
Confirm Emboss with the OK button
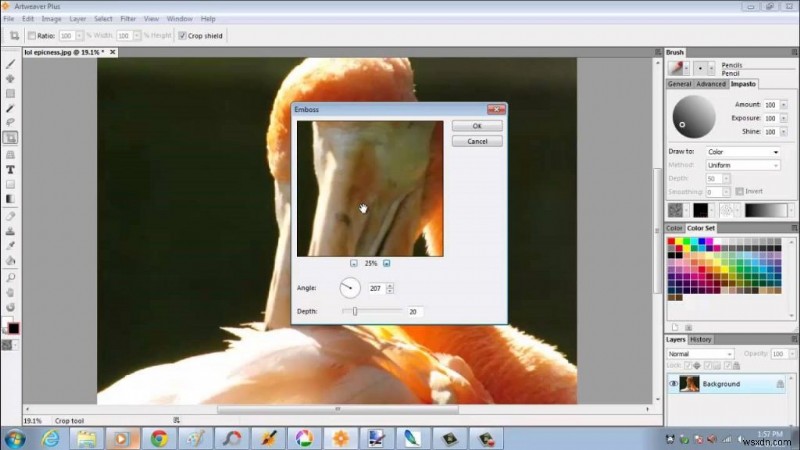pyautogui.click(x=477, y=126)
